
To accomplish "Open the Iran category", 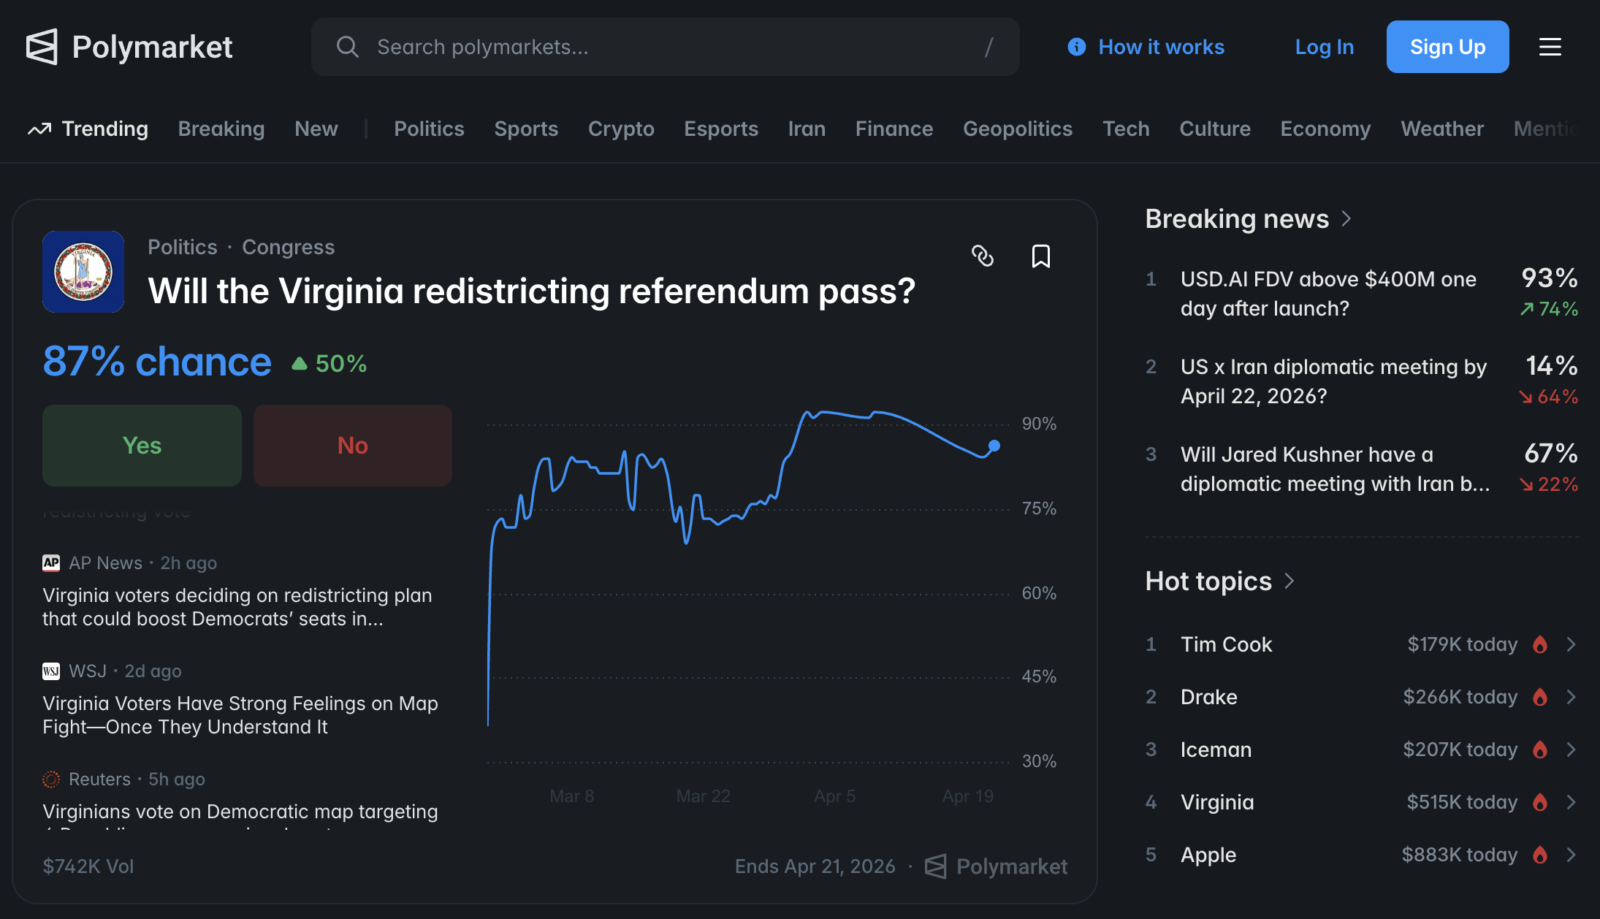I will pos(807,129).
